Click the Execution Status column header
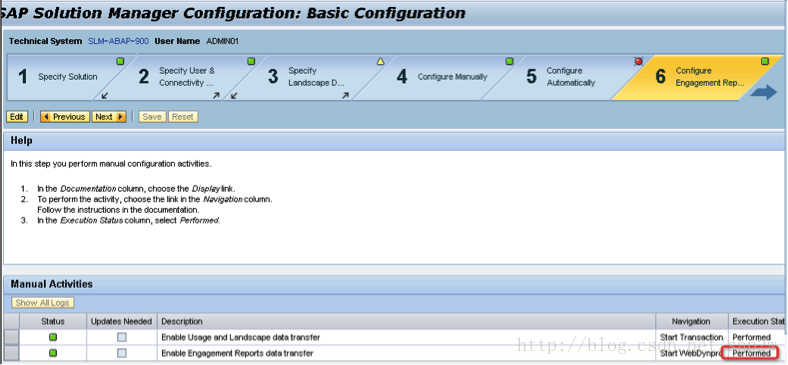Screen dimensions: 788x365 [x=757, y=321]
